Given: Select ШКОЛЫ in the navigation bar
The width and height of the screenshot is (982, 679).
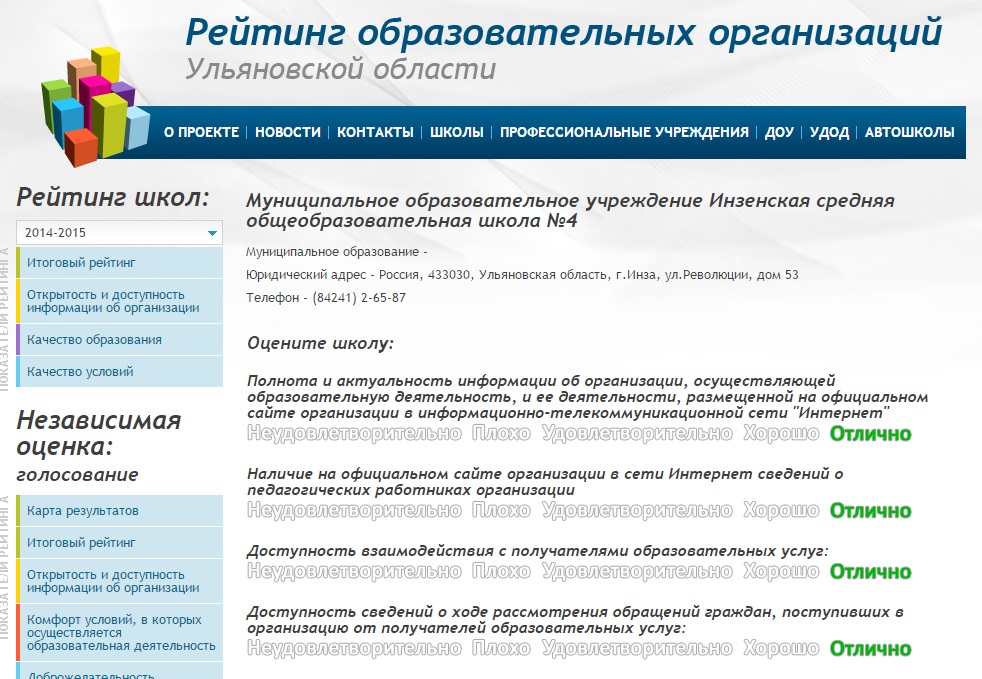Looking at the screenshot, I should 457,132.
